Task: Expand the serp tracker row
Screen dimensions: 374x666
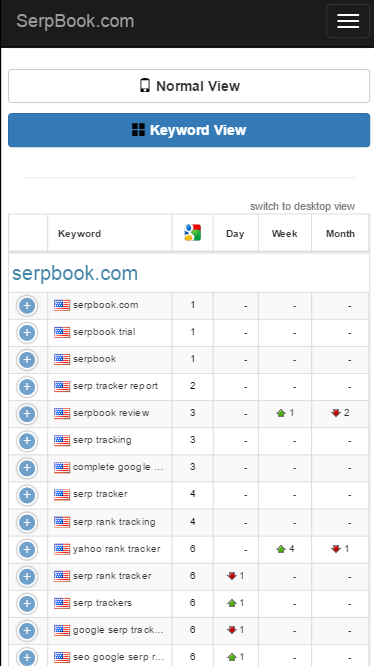Action: [27, 495]
